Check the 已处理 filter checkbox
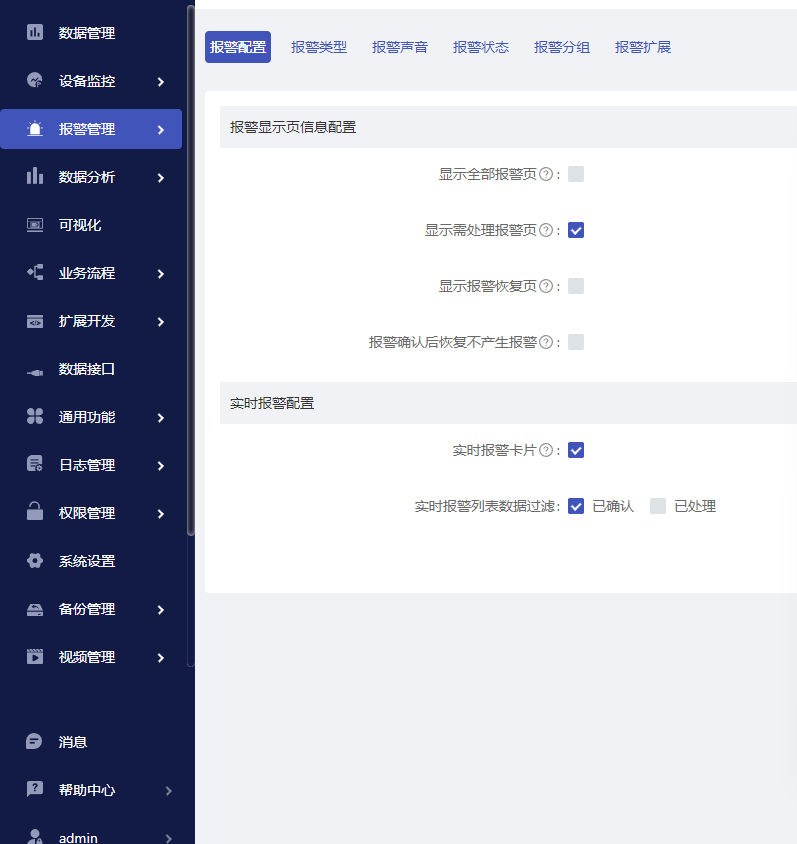This screenshot has height=844, width=797. tap(658, 506)
